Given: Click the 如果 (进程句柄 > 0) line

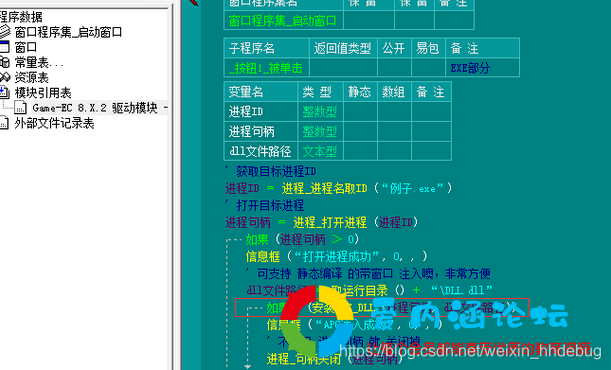Looking at the screenshot, I should coord(302,239).
